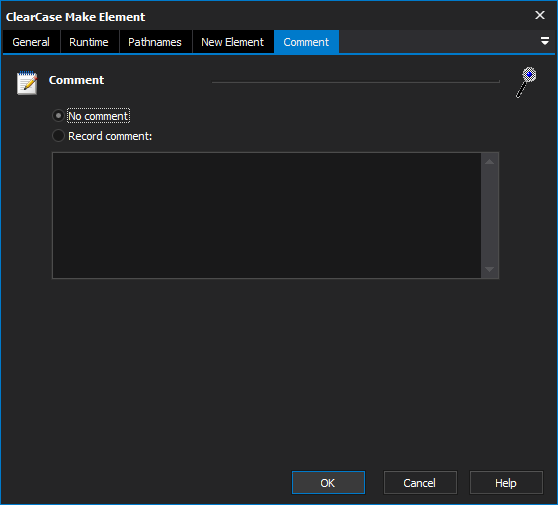Open the tab list dropdown arrow
This screenshot has height=505, width=558.
click(x=544, y=41)
